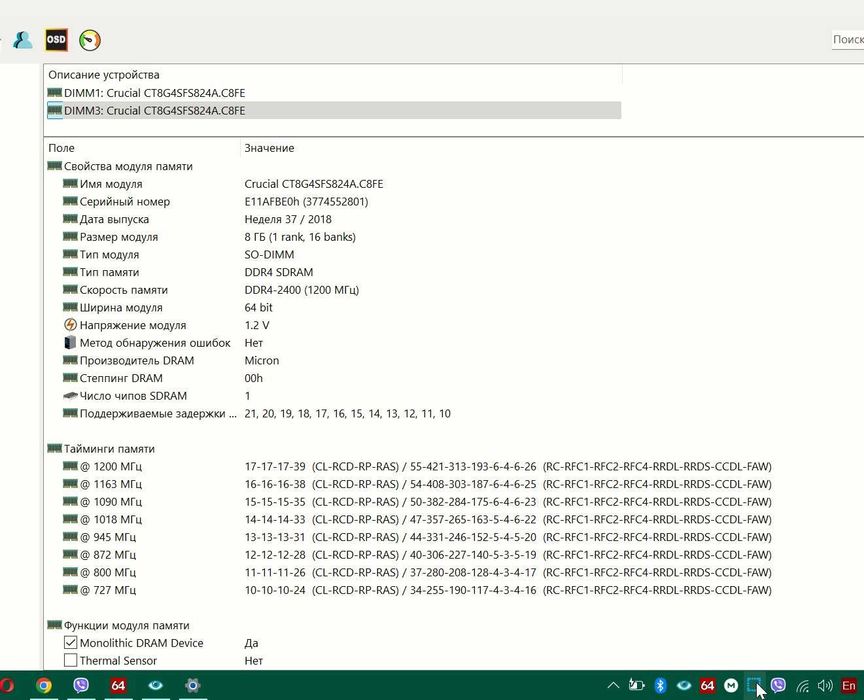
Task: Click the Поле column header
Action: tap(61, 148)
